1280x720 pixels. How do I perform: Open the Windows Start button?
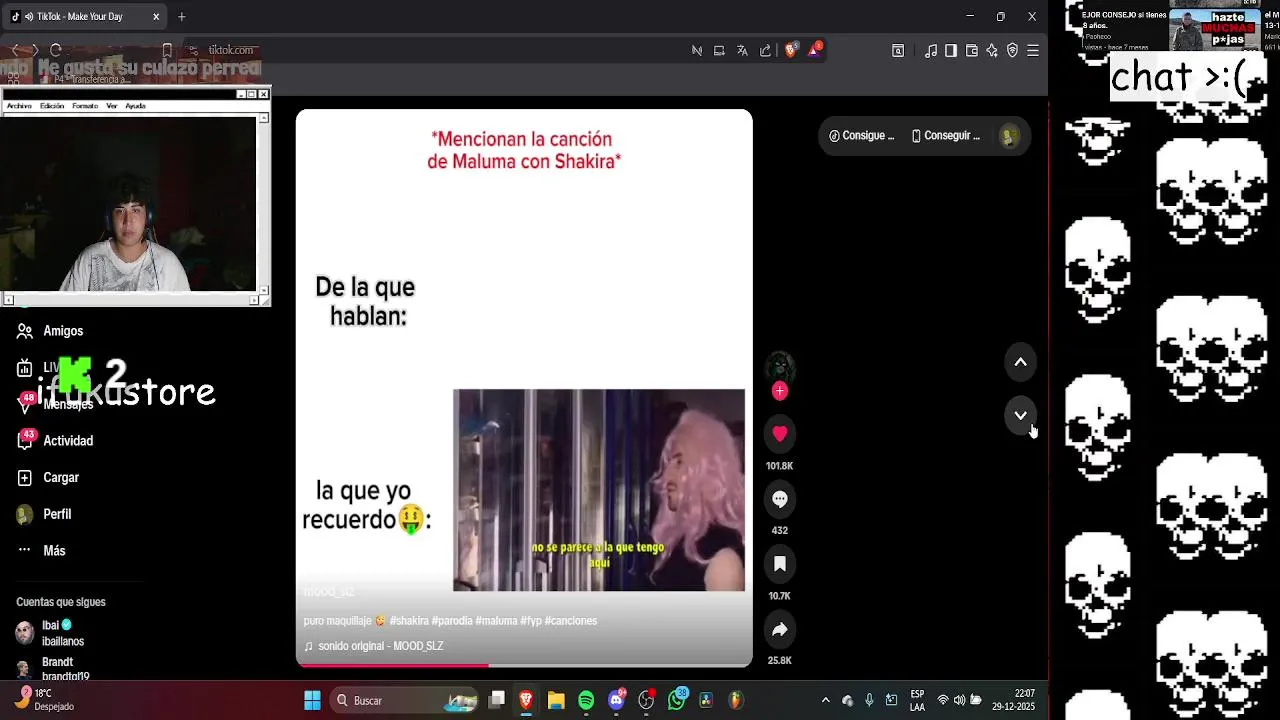pos(312,700)
